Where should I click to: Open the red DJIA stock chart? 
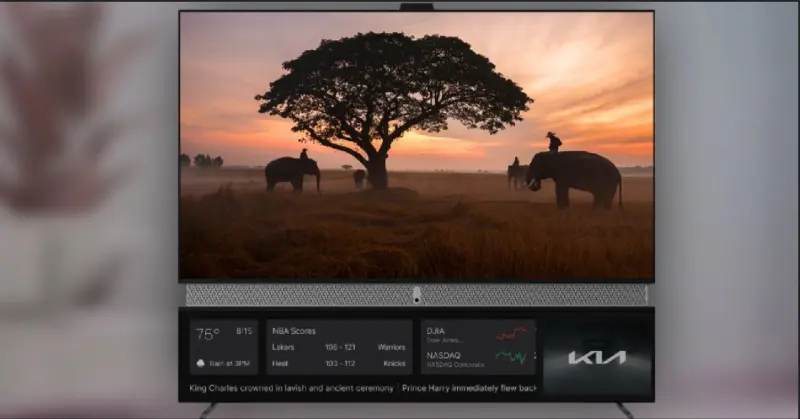[x=511, y=334]
